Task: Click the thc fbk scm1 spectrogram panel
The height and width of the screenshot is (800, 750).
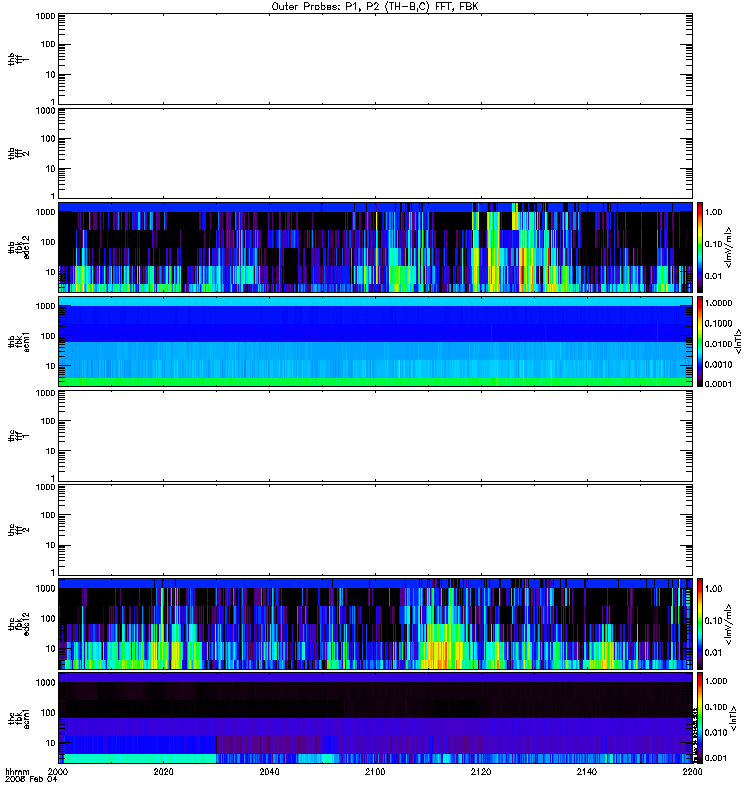Action: (x=376, y=718)
